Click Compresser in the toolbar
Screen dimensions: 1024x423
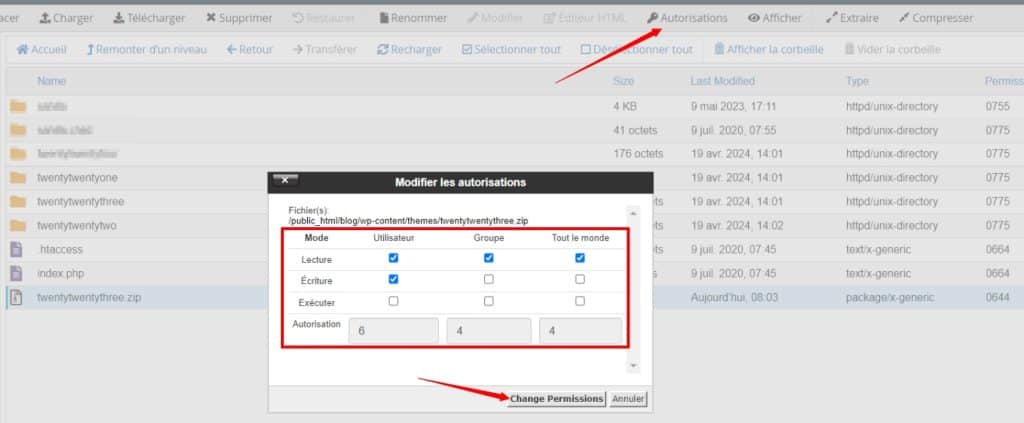click(x=936, y=18)
